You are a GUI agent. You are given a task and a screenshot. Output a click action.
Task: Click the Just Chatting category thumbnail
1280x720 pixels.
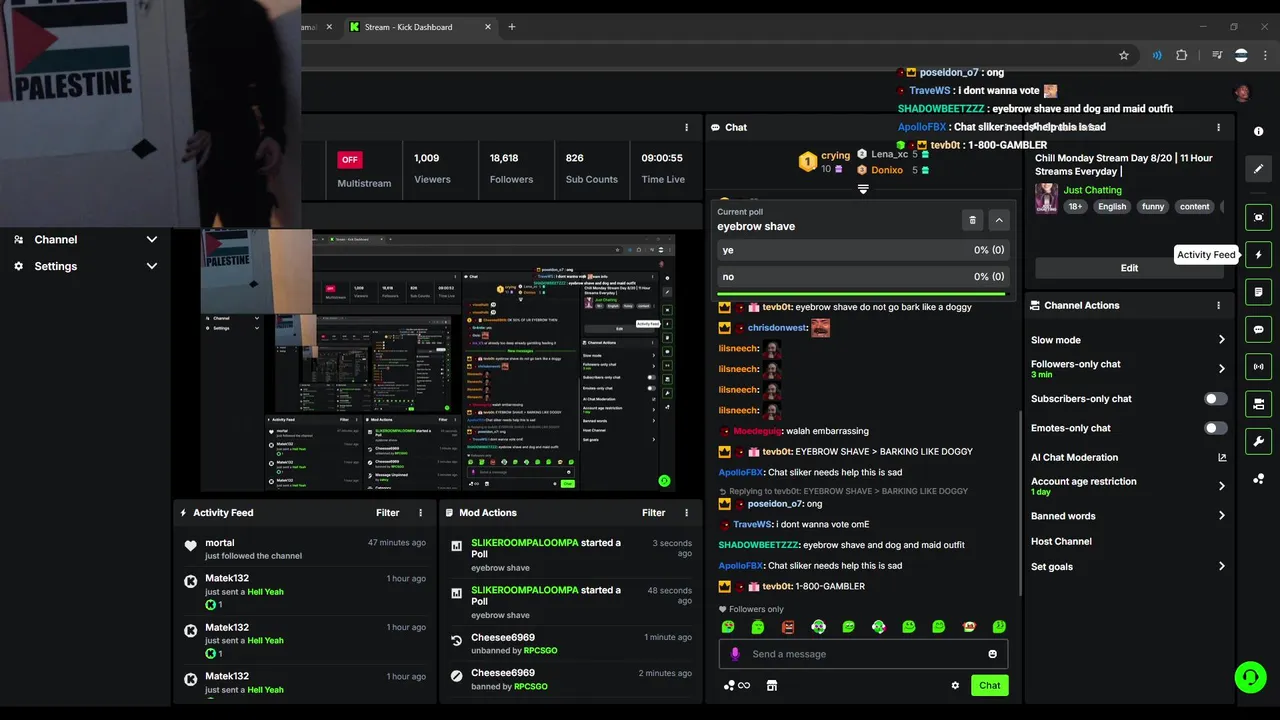tap(1046, 198)
